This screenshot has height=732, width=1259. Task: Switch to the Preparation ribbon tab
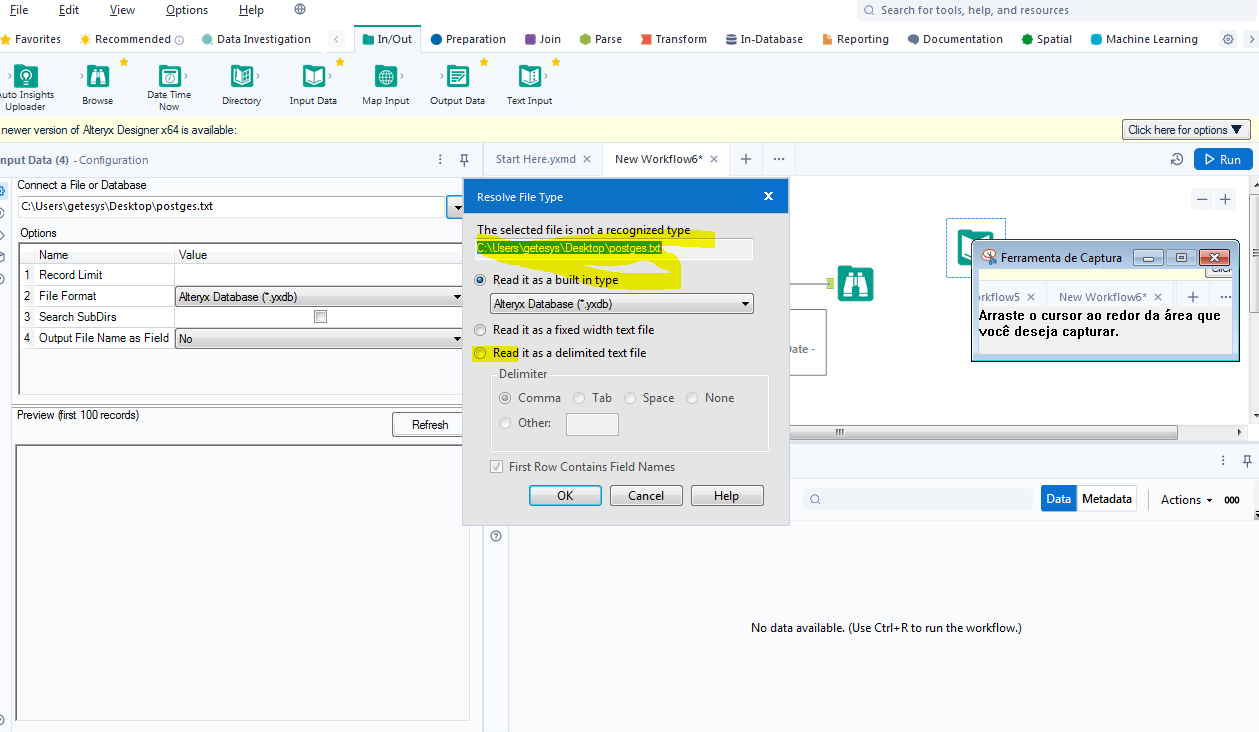click(x=467, y=40)
